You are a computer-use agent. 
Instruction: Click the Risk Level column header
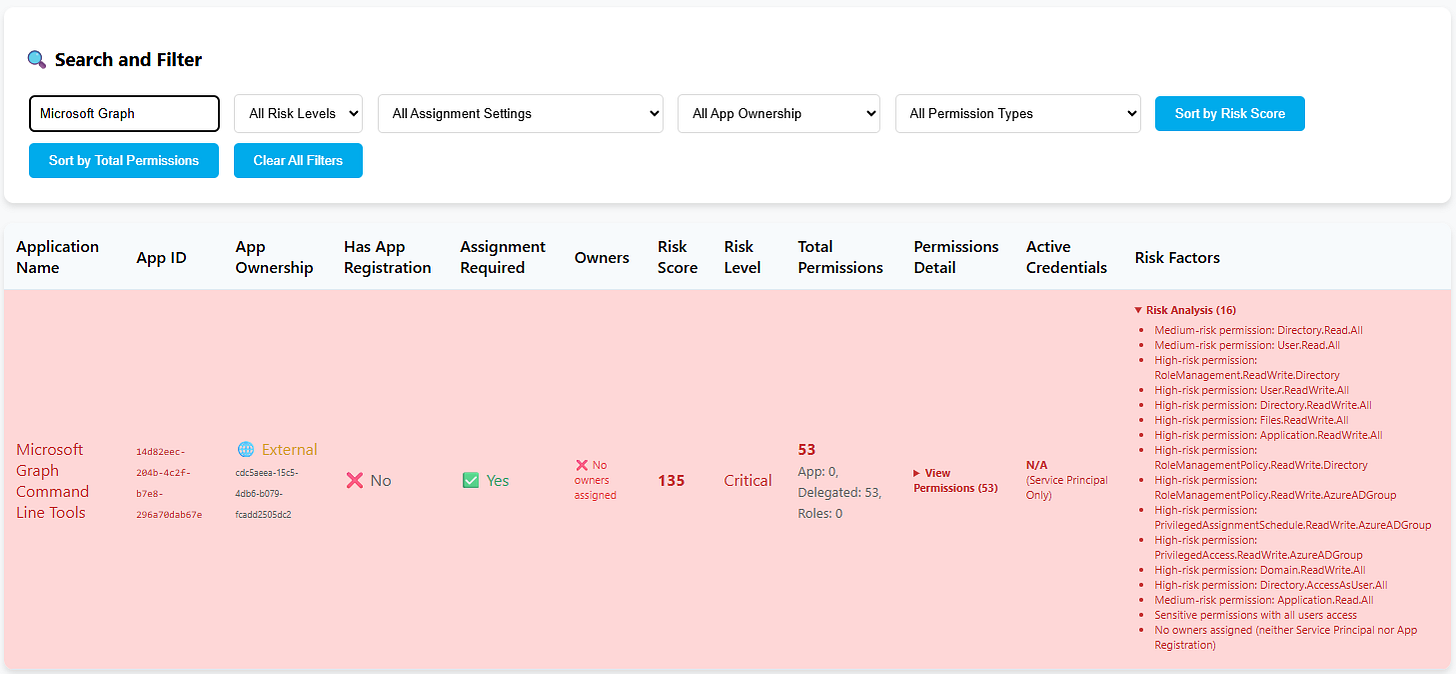pos(742,257)
